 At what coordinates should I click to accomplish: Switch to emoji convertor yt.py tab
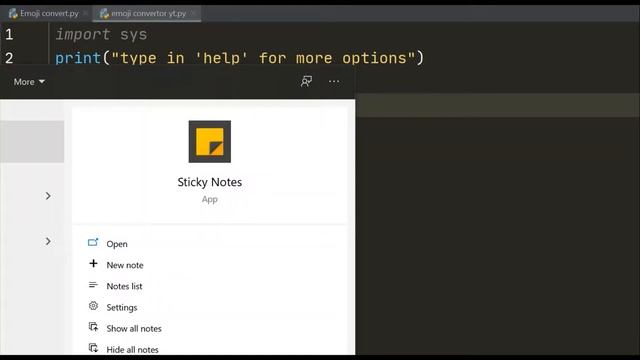point(148,13)
